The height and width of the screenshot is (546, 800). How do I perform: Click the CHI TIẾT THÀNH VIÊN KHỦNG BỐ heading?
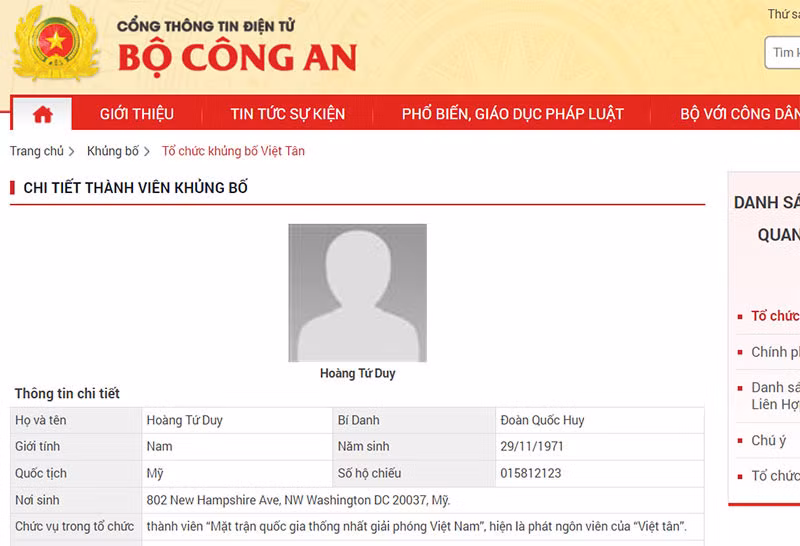(136, 188)
